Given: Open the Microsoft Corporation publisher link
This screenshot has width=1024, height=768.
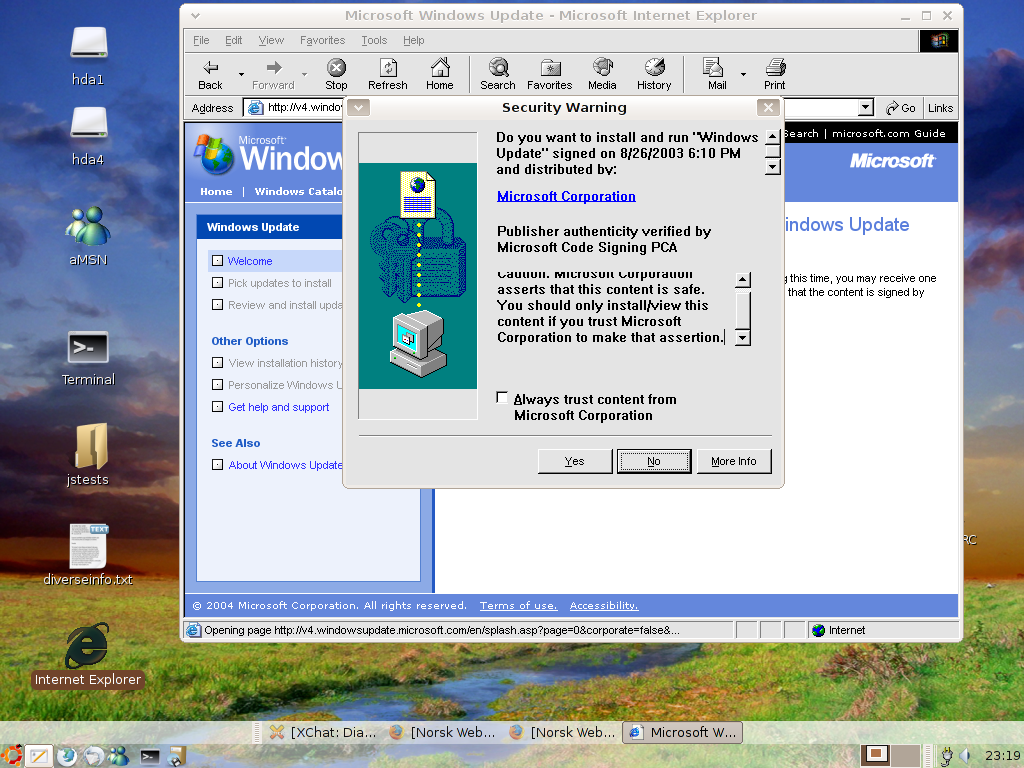Looking at the screenshot, I should (x=566, y=196).
